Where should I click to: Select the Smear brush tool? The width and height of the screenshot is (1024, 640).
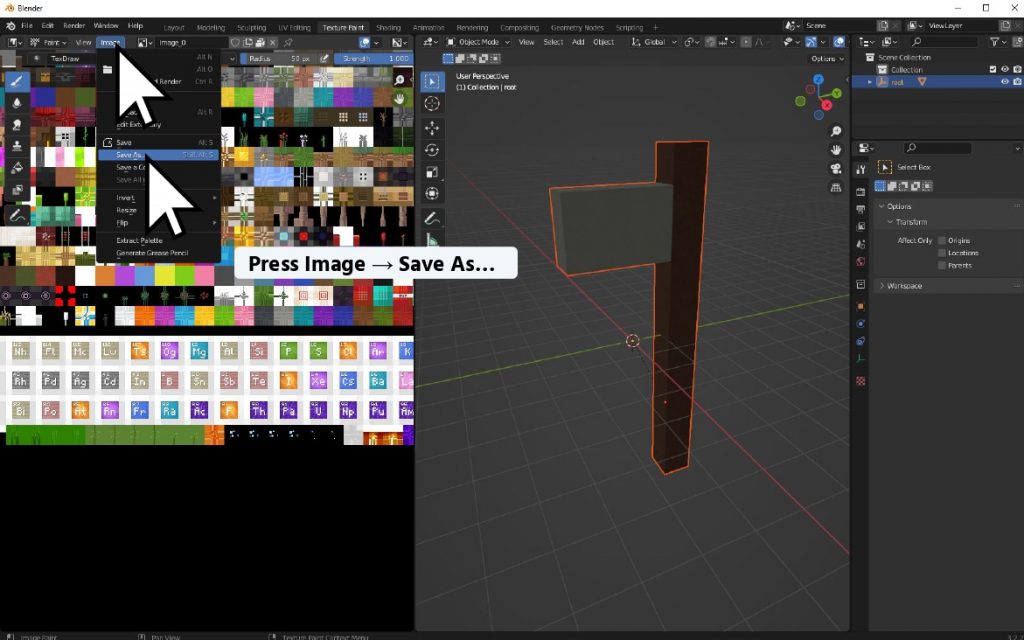17,125
